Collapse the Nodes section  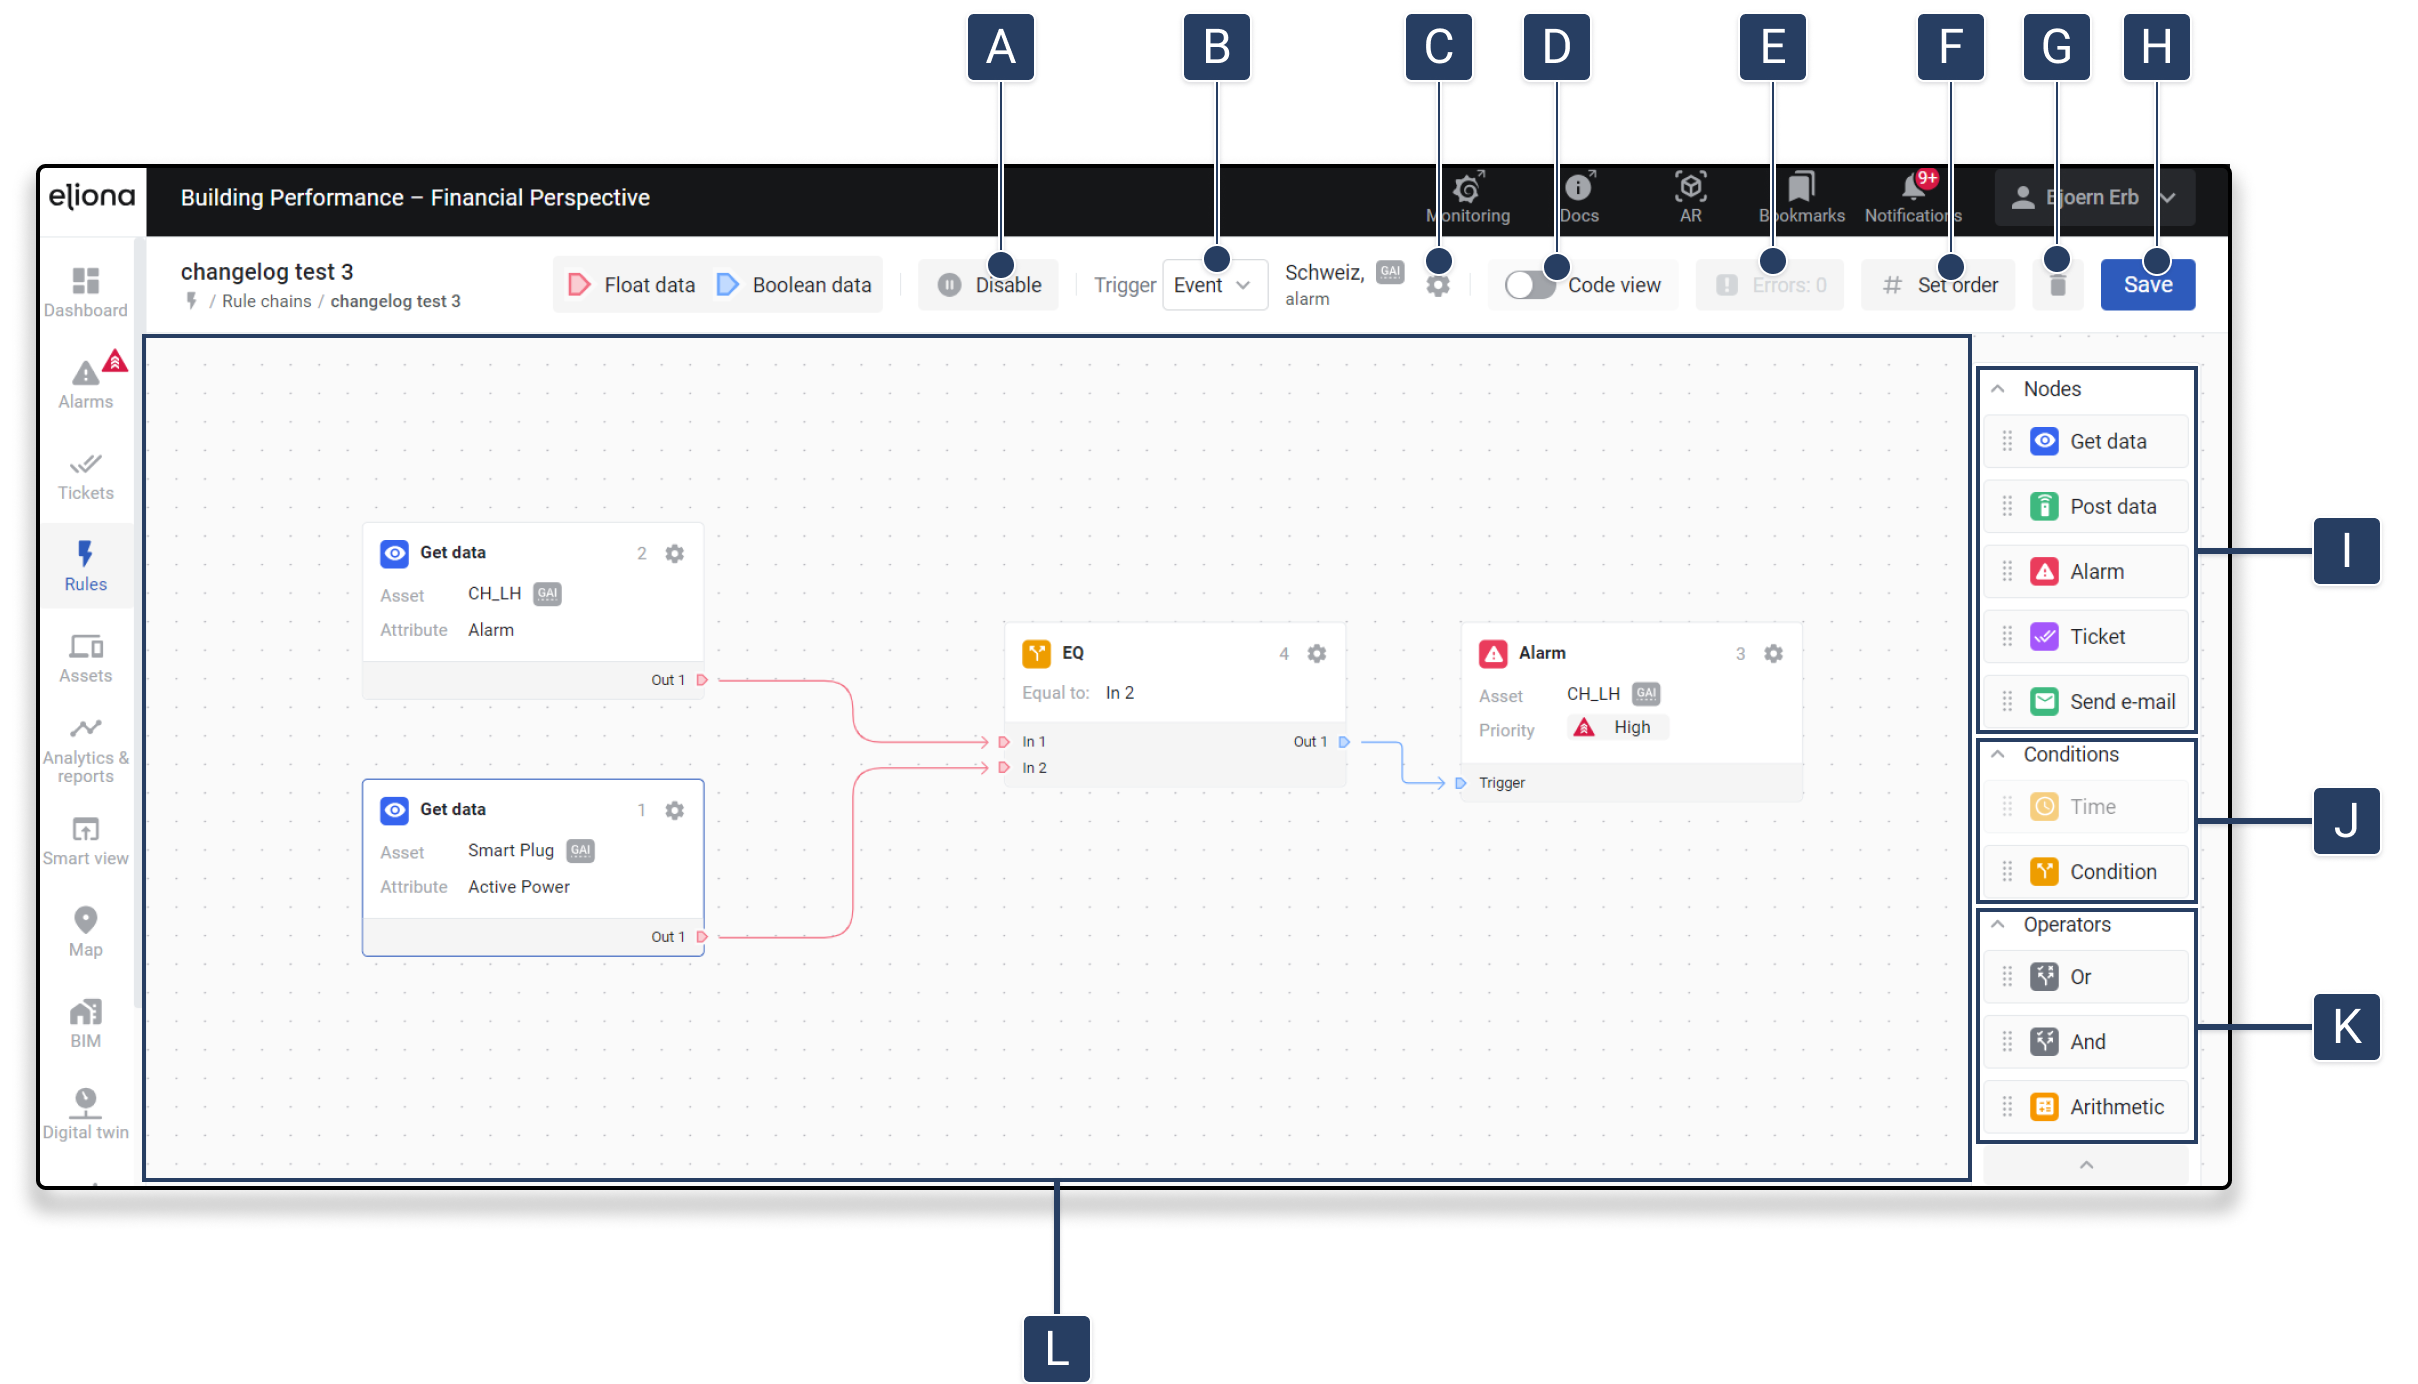(1998, 389)
